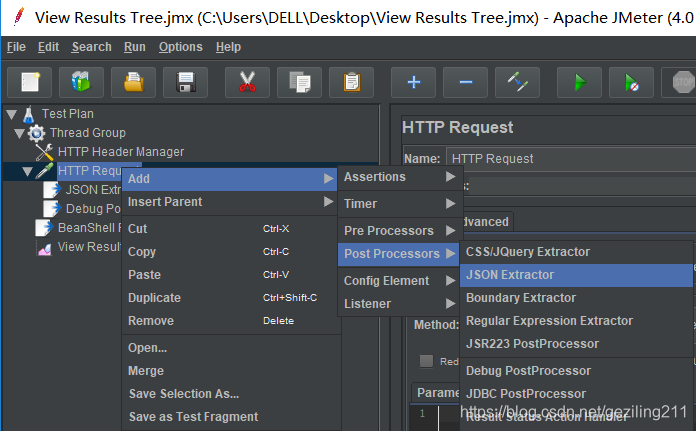Click the Expand All plus icon
This screenshot has width=696, height=431.
click(413, 82)
